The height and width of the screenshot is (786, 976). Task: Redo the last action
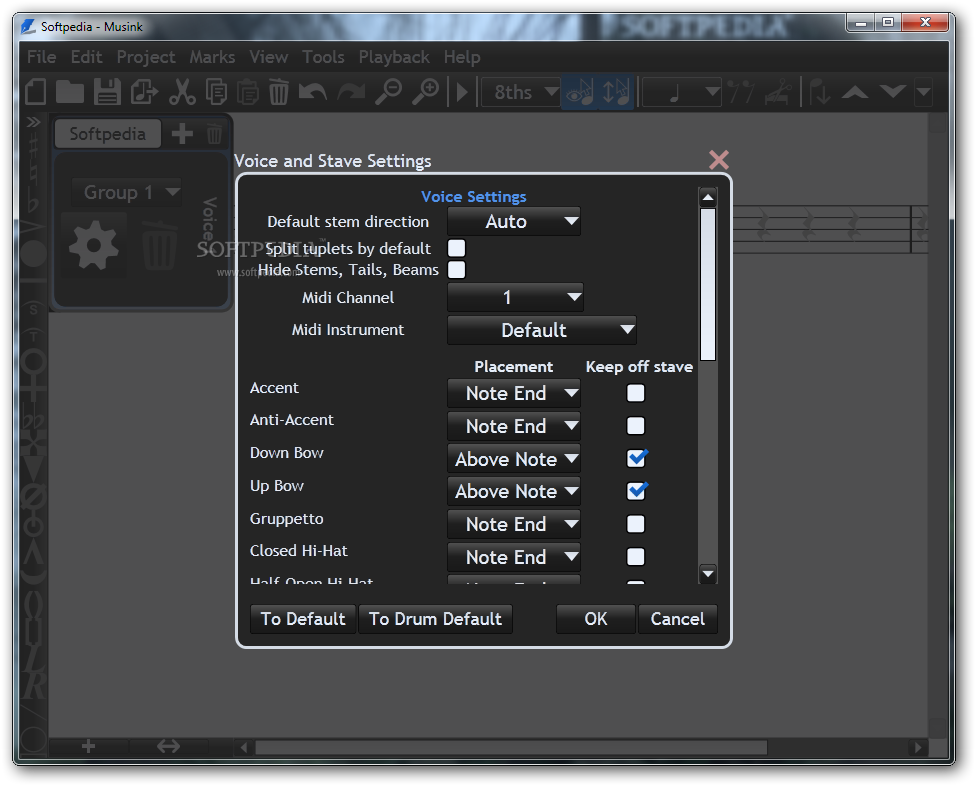(x=351, y=92)
